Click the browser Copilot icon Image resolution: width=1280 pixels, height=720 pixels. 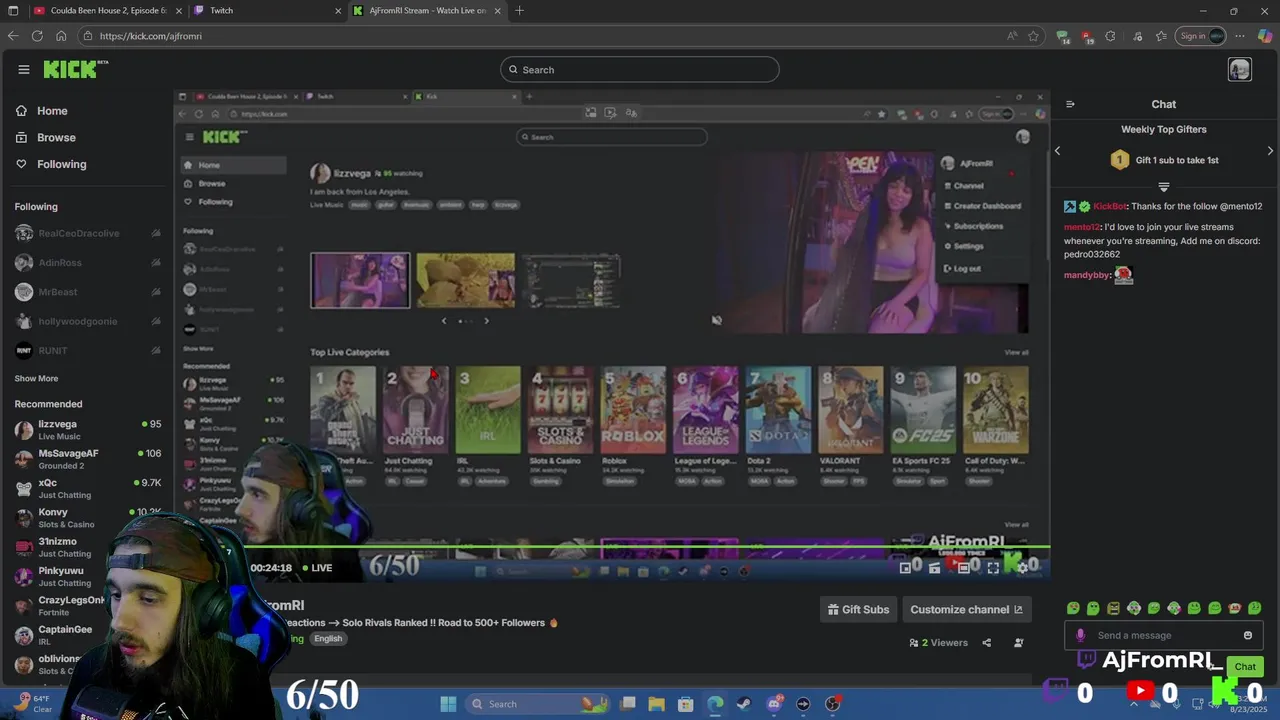pos(1265,36)
